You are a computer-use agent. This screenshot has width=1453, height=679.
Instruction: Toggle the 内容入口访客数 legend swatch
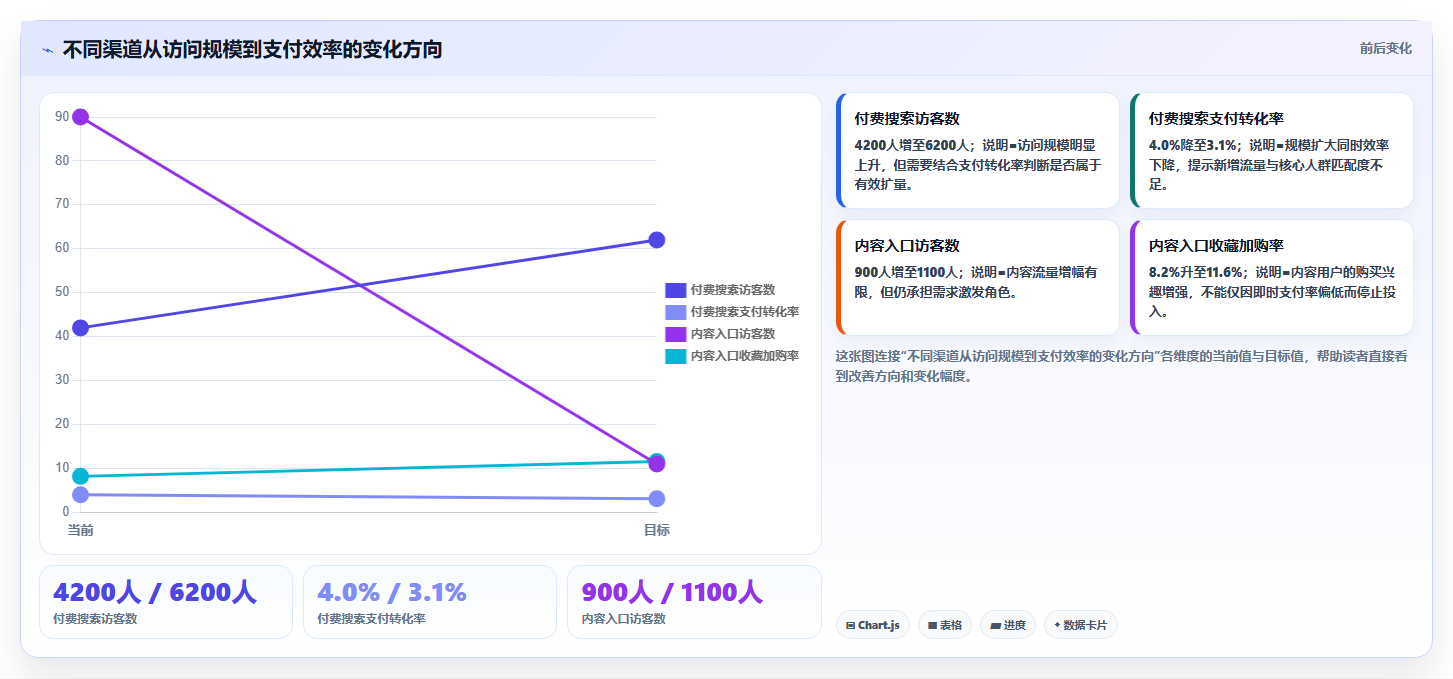(675, 334)
